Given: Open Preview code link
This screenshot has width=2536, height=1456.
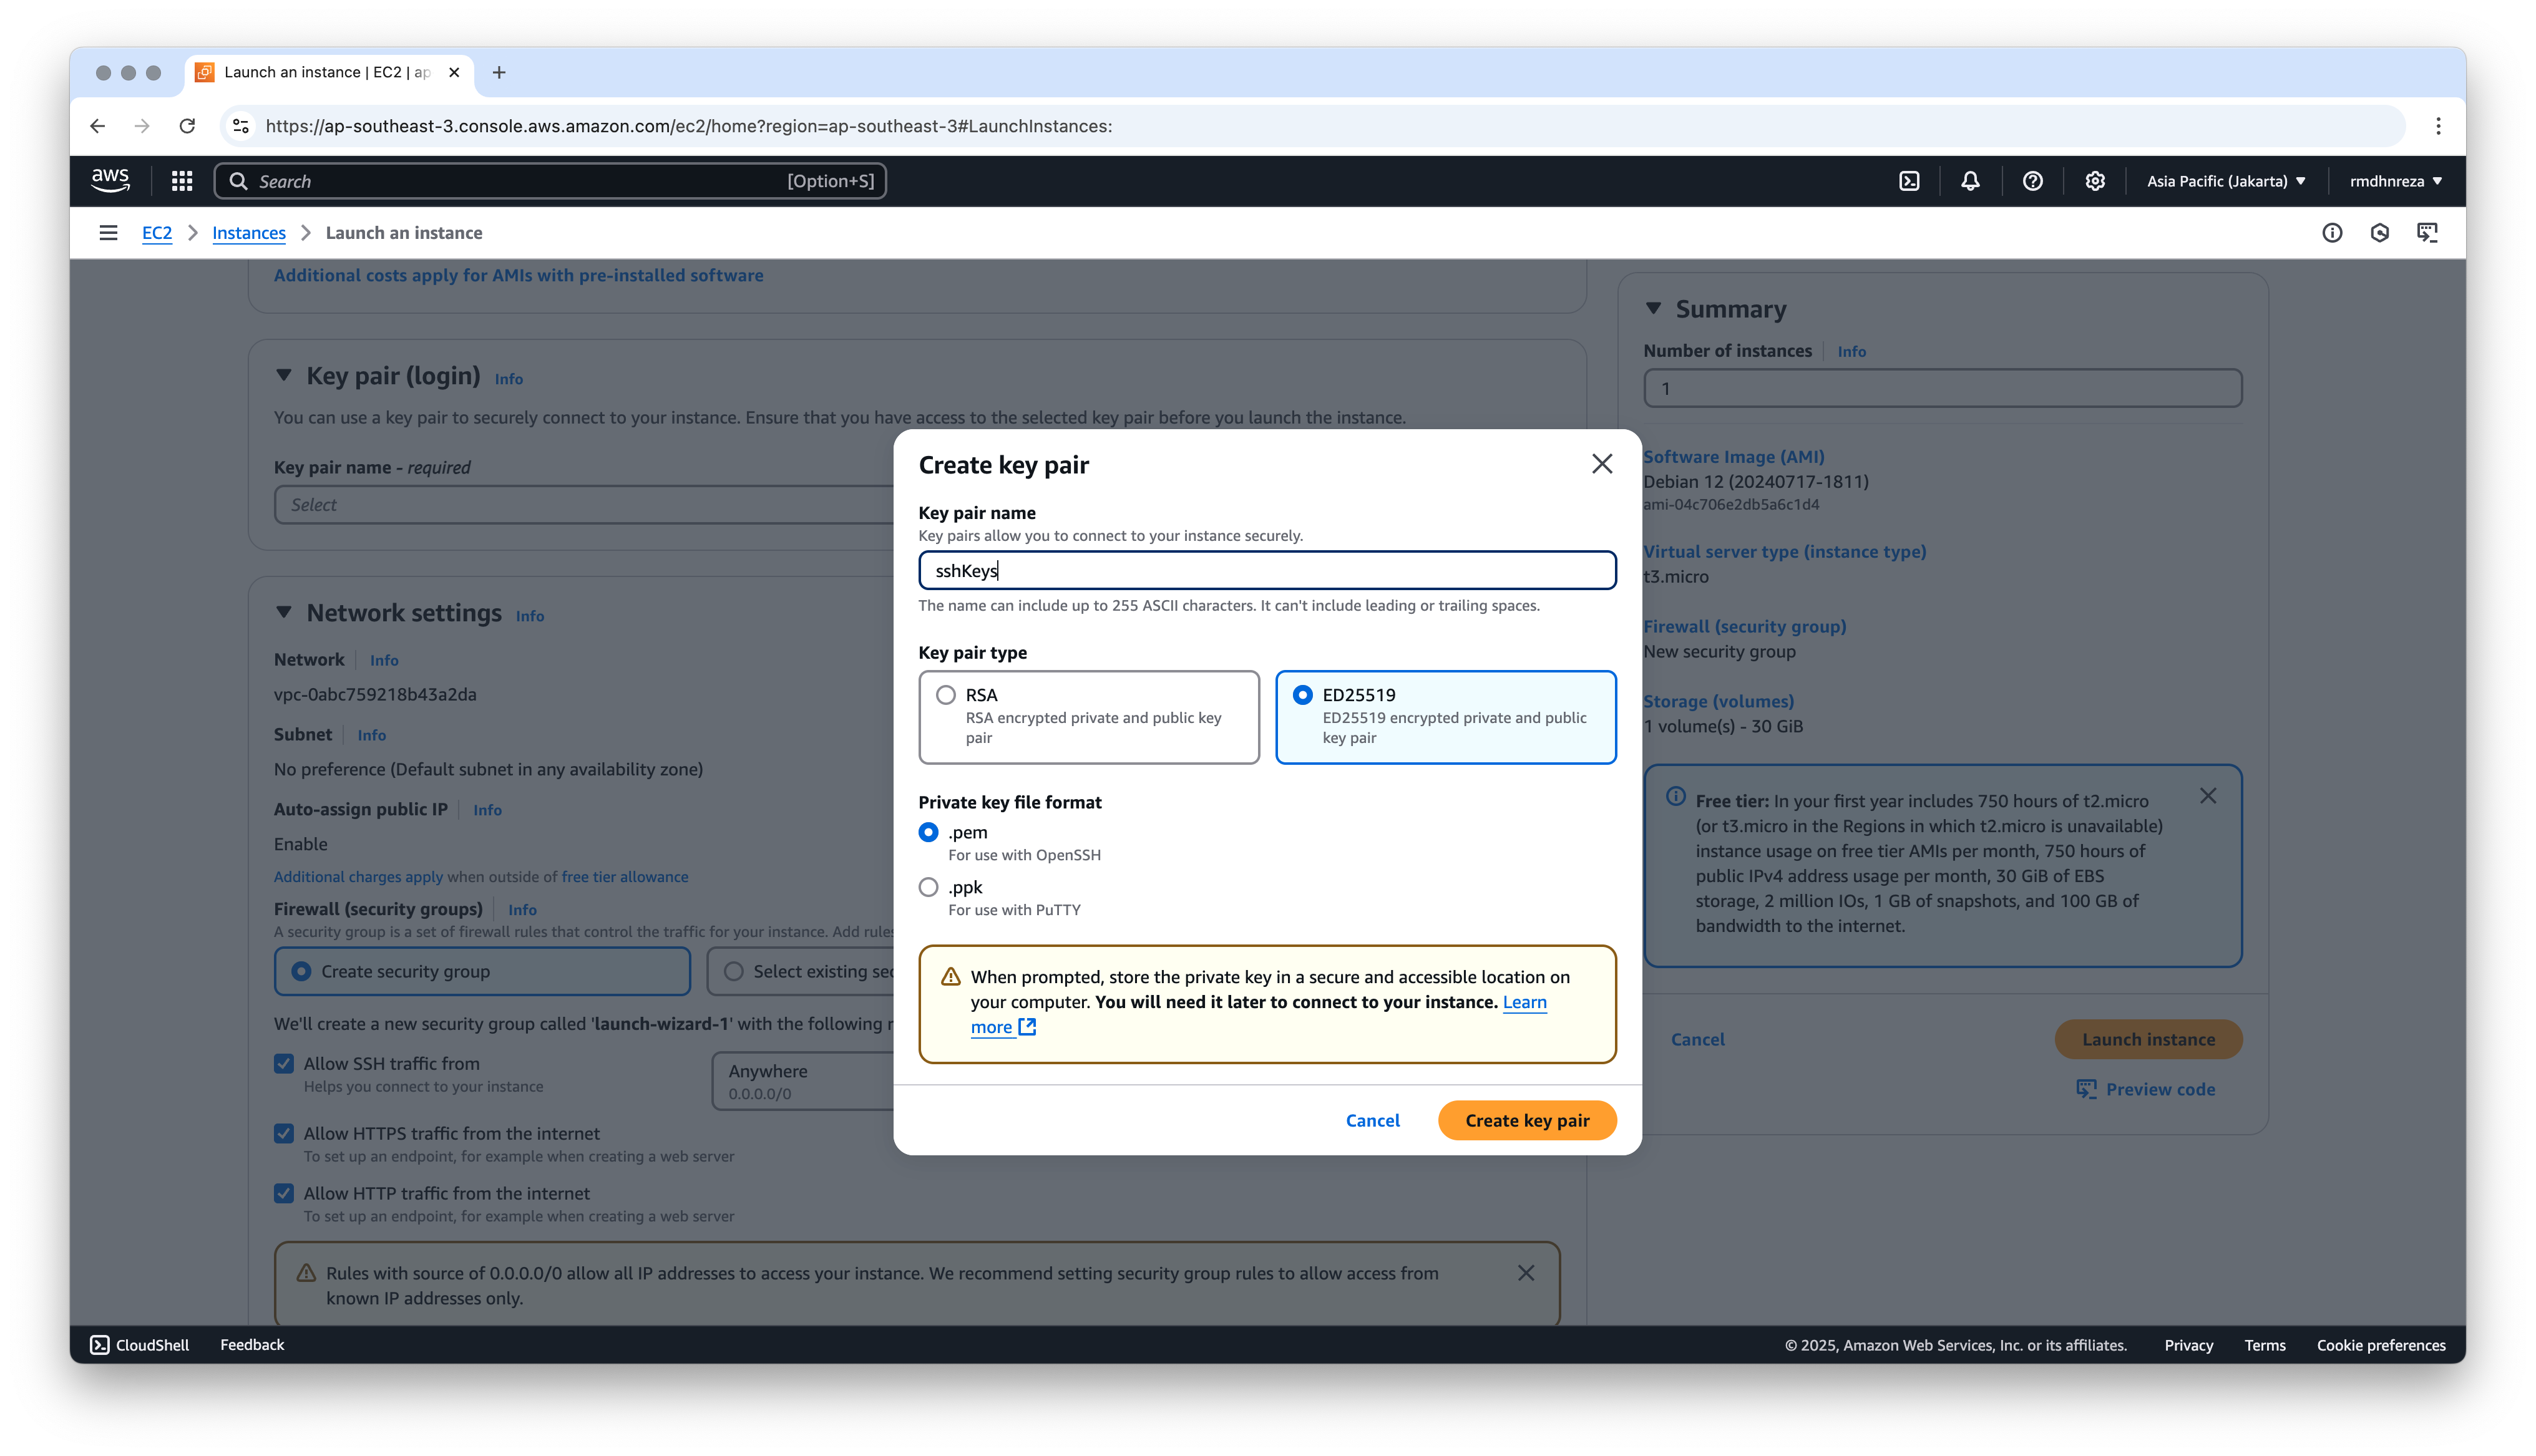Looking at the screenshot, I should [x=2145, y=1089].
